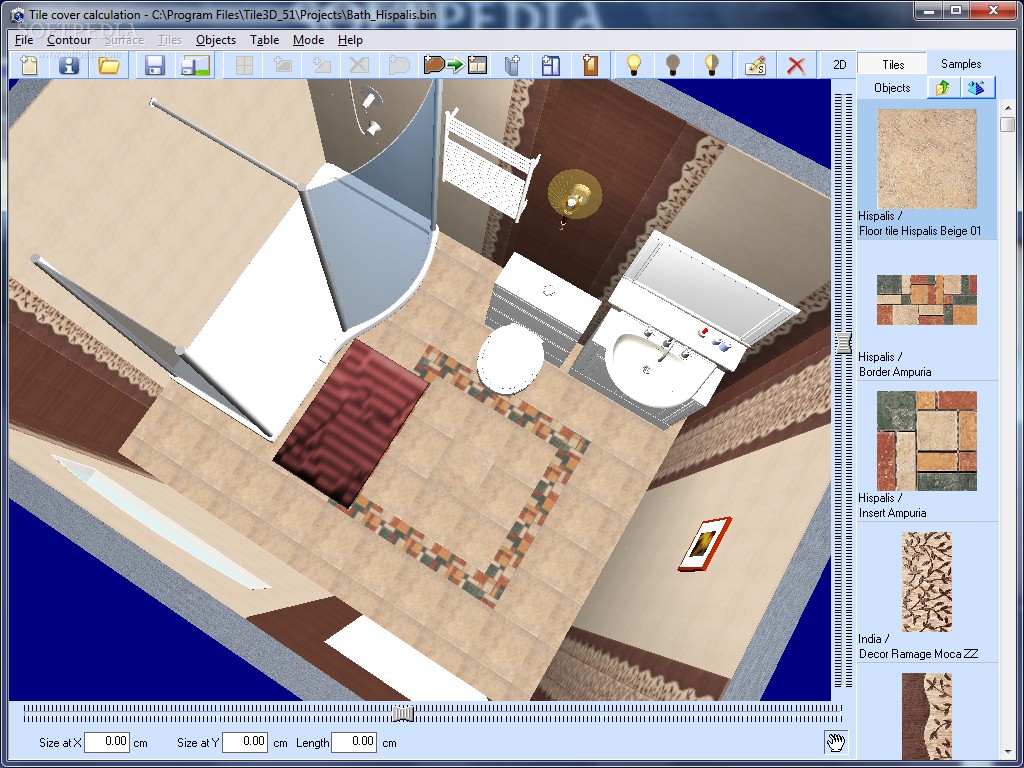Screen dimensions: 1024x768
Task: Open the Mode menu
Action: click(308, 40)
